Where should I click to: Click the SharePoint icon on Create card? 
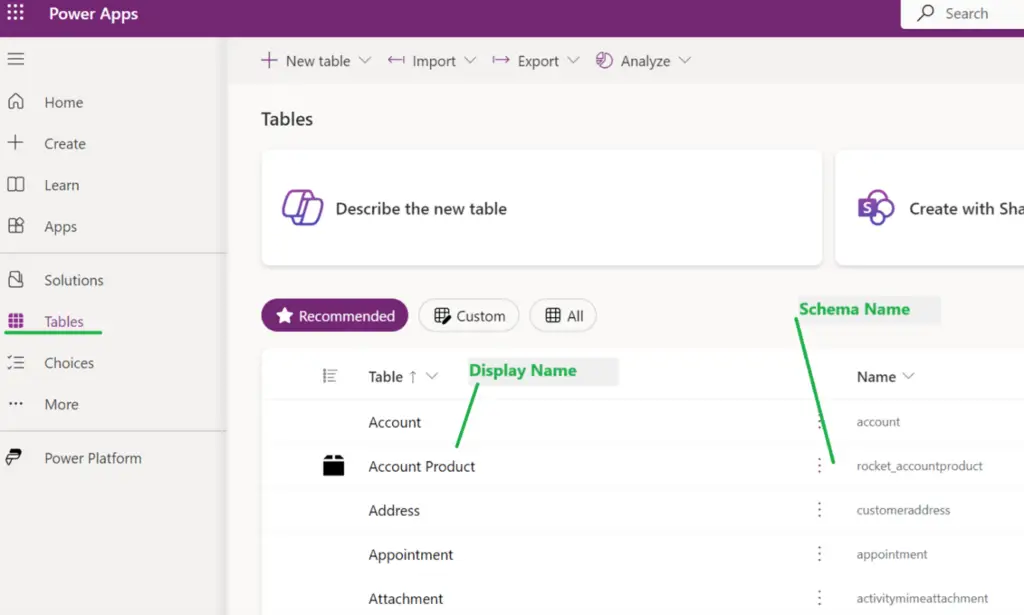click(875, 208)
